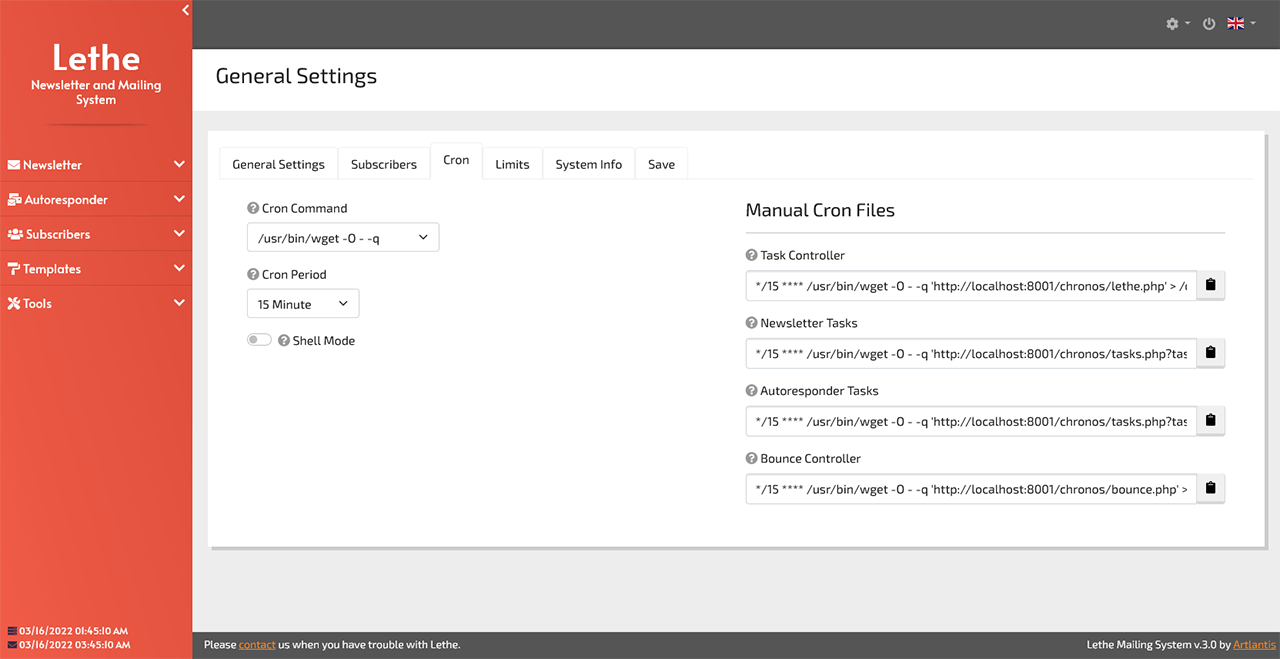Expand the Newsletter sidebar menu
This screenshot has height=659, width=1280.
point(96,165)
